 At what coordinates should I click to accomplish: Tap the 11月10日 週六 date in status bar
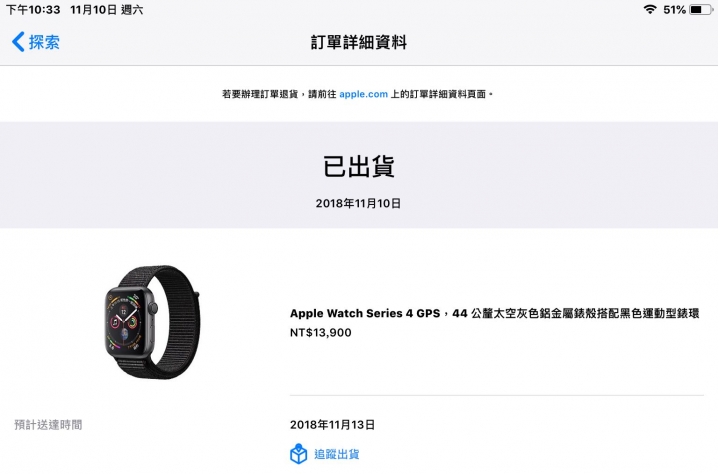click(x=107, y=10)
